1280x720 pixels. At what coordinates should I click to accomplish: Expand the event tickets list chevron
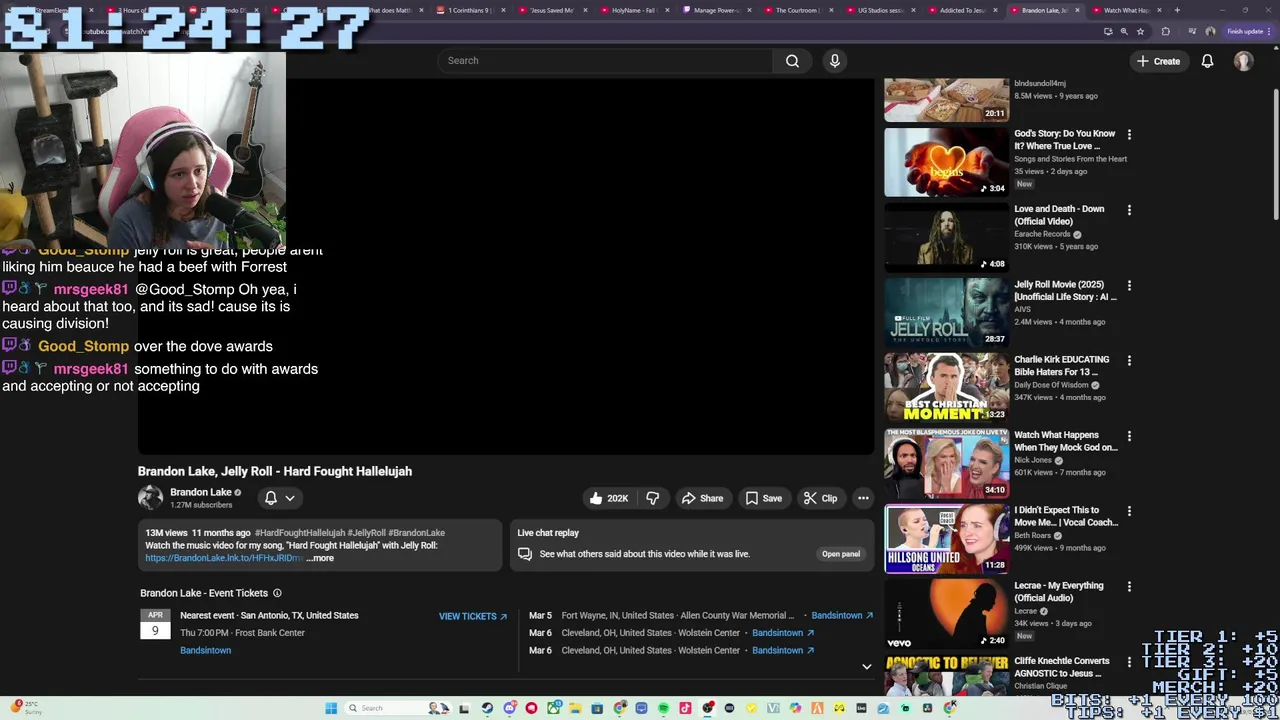pyautogui.click(x=866, y=666)
